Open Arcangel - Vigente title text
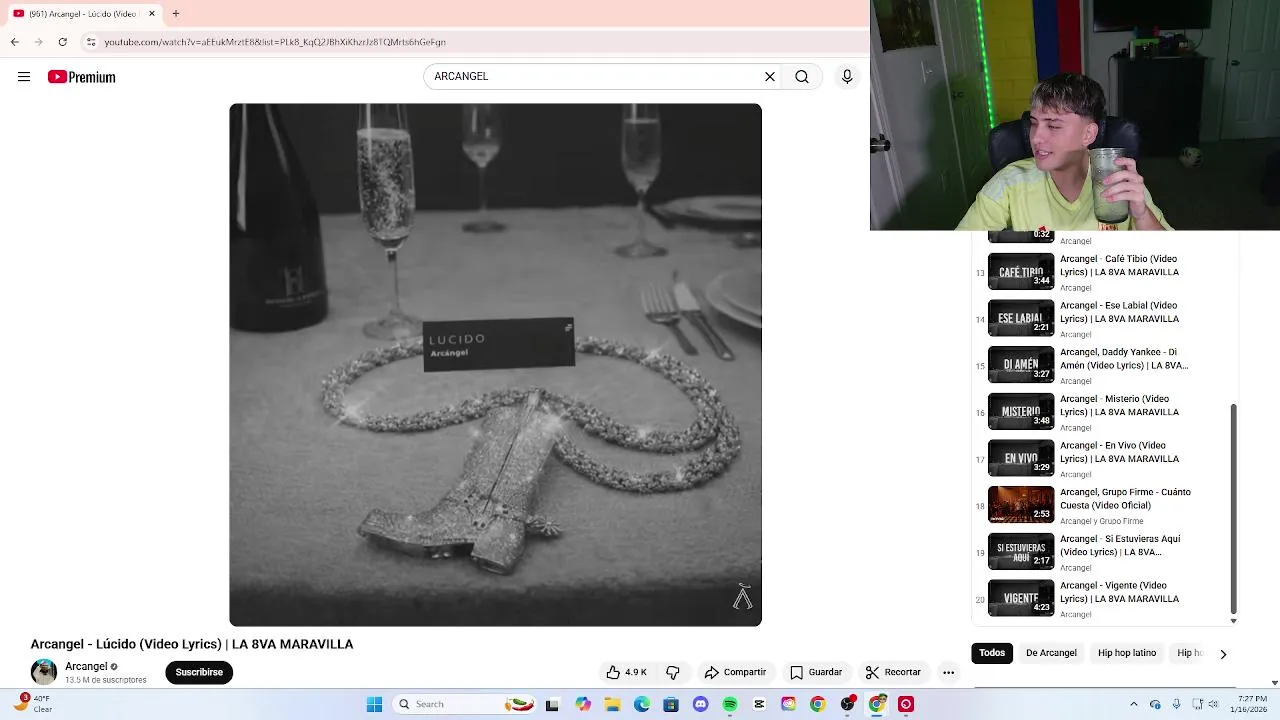The image size is (1280, 720). point(1120,592)
